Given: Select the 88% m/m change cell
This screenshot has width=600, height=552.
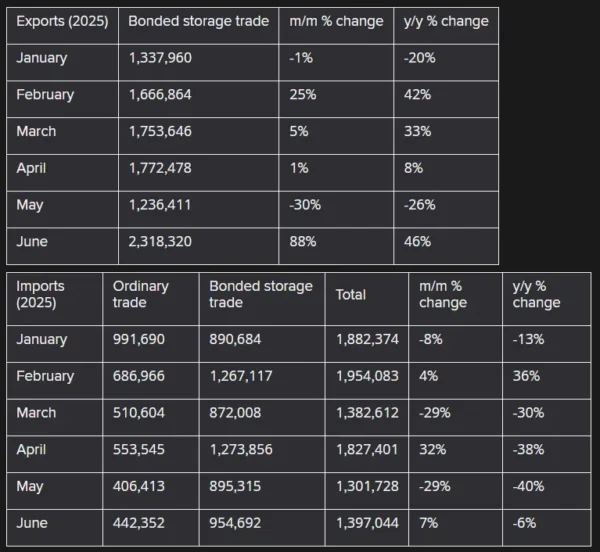Looking at the screenshot, I should pos(302,241).
